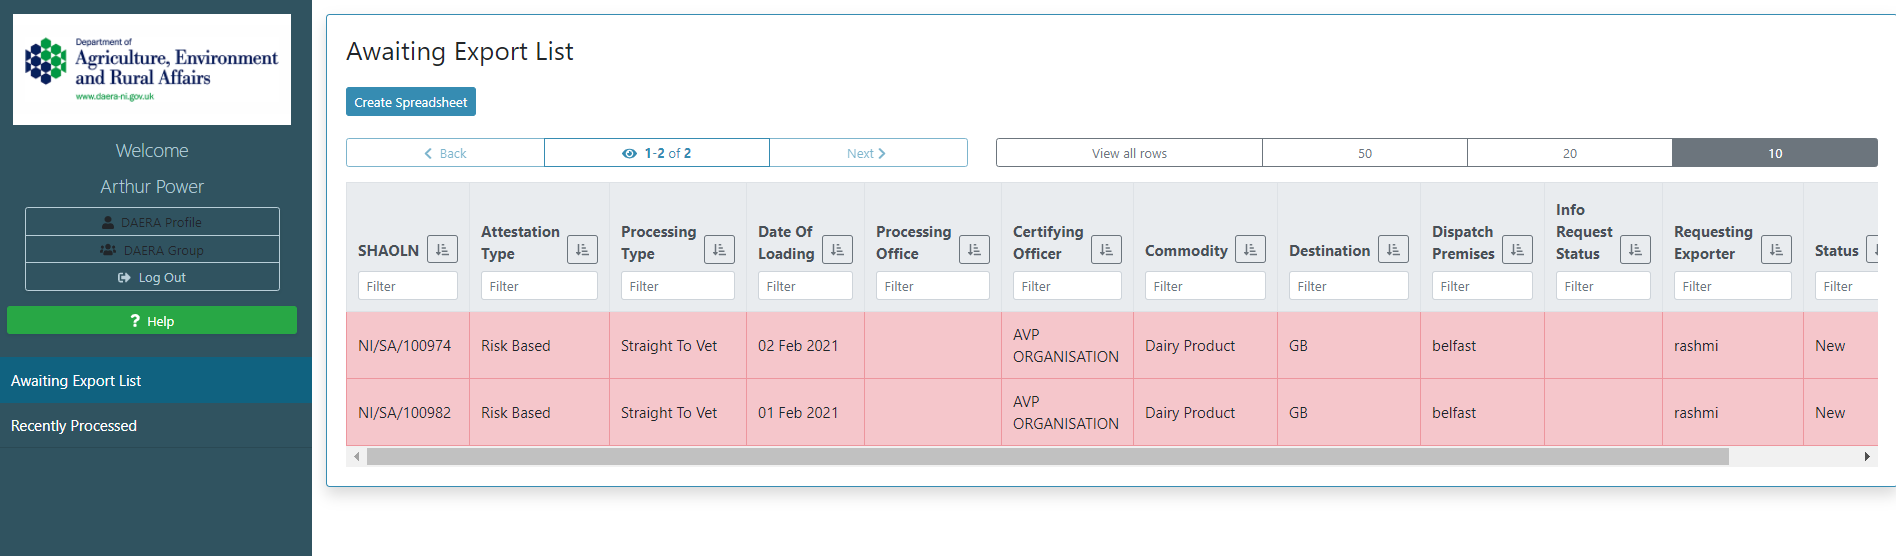This screenshot has width=1896, height=556.
Task: Open the DAERA Group link
Action: coord(152,250)
